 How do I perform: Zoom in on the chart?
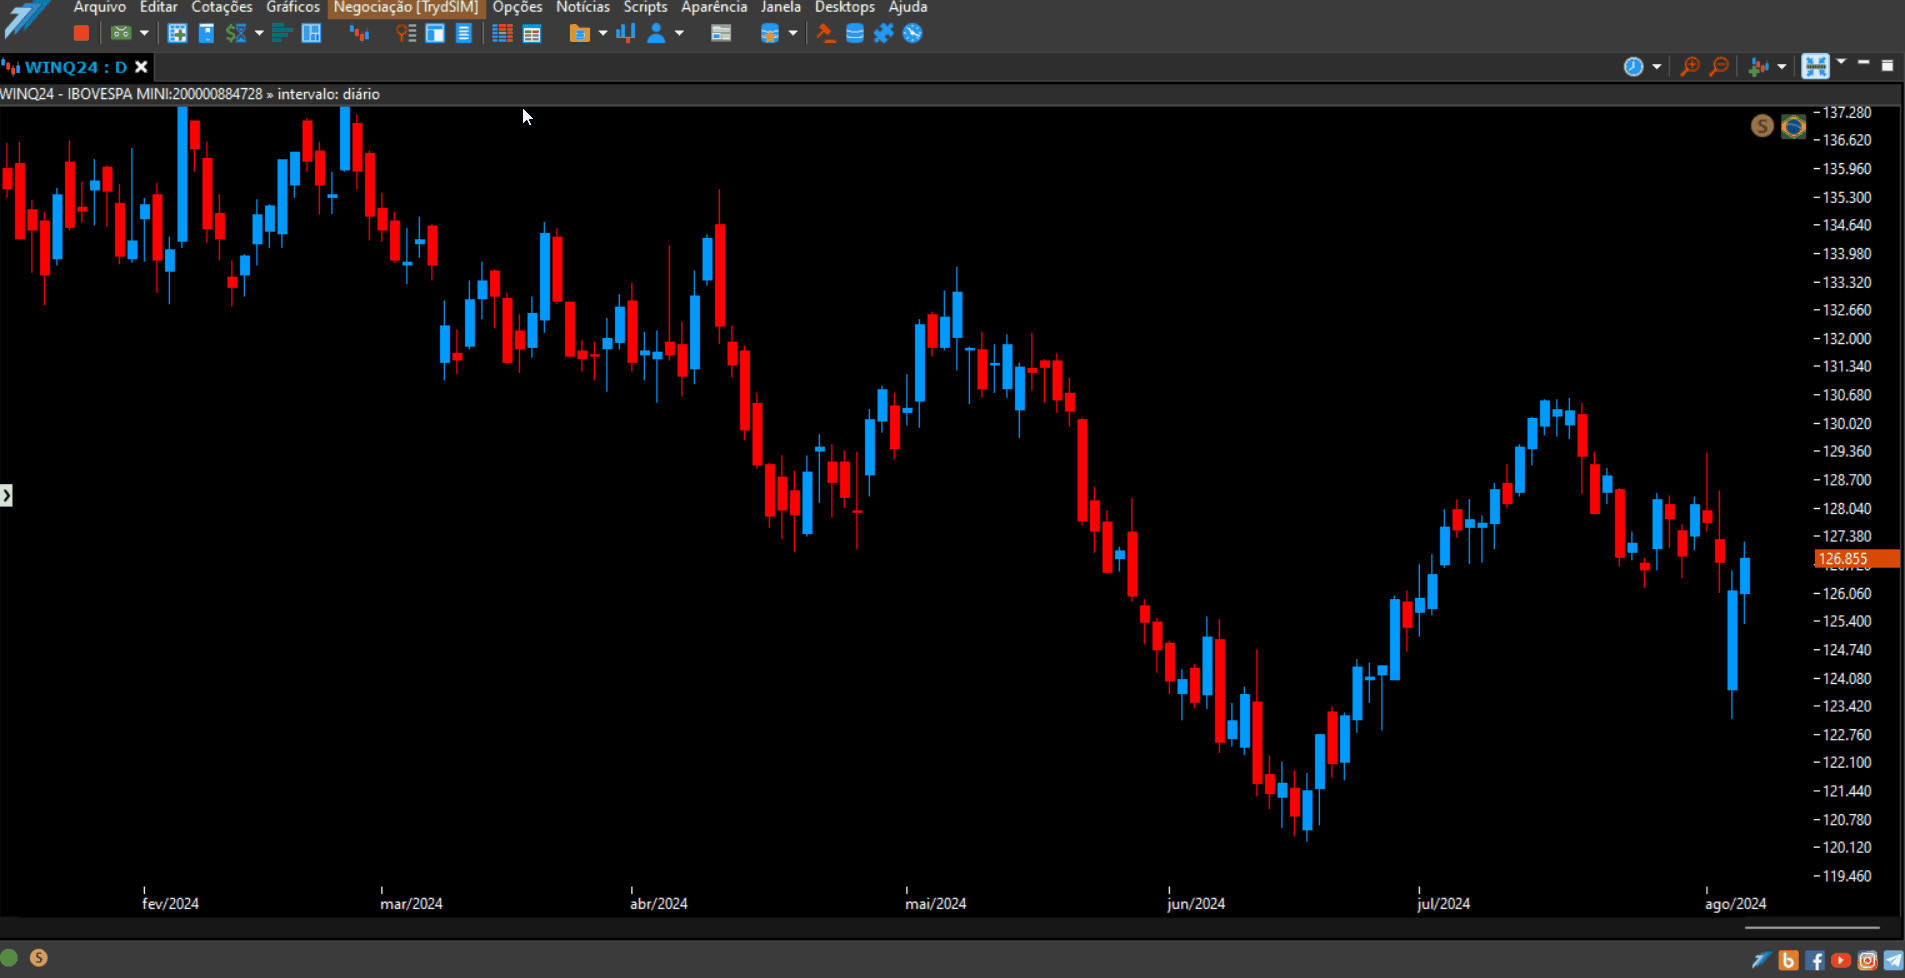click(1690, 67)
